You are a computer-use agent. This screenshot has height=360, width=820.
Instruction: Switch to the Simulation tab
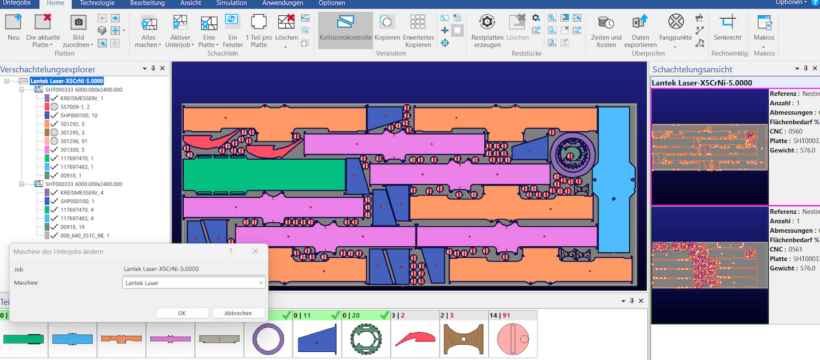pyautogui.click(x=232, y=3)
